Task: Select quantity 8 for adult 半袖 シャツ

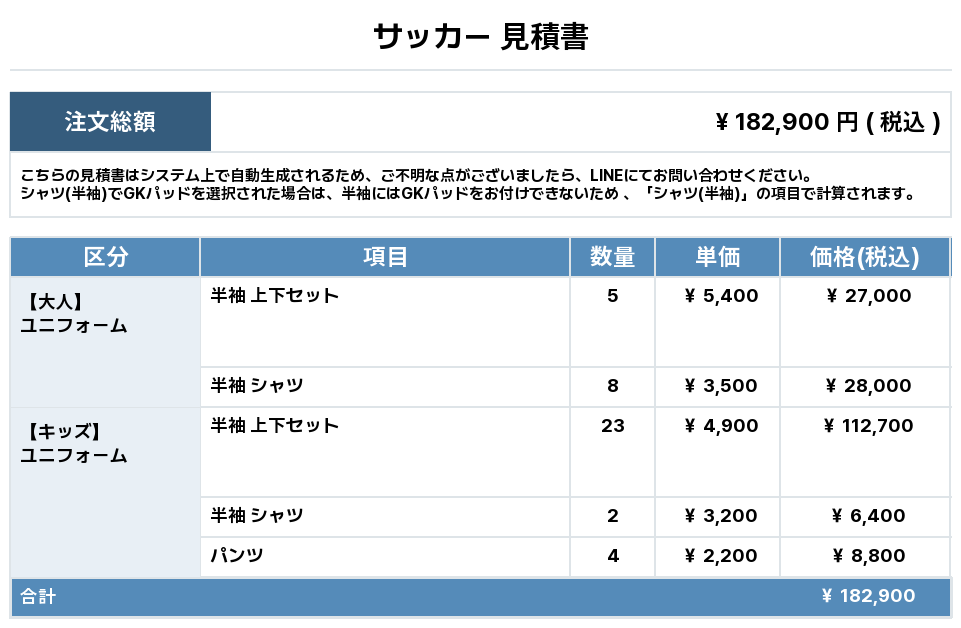Action: tap(612, 386)
